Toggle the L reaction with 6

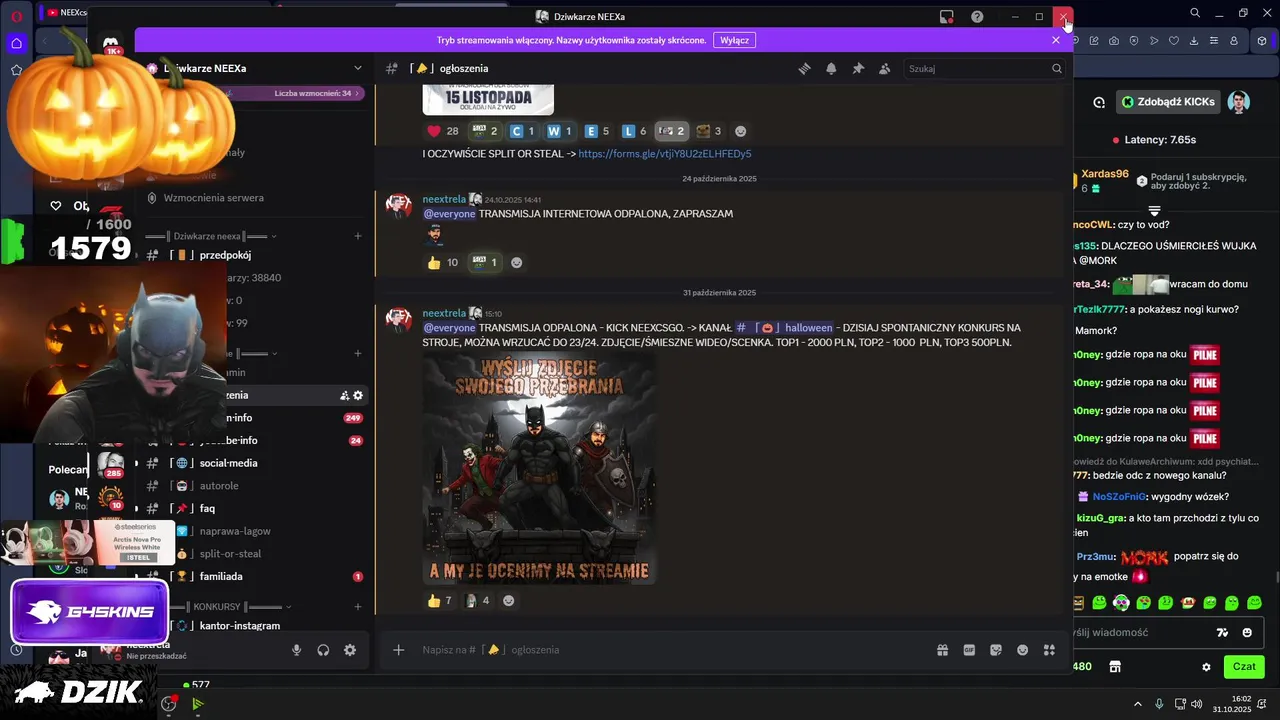coord(634,131)
